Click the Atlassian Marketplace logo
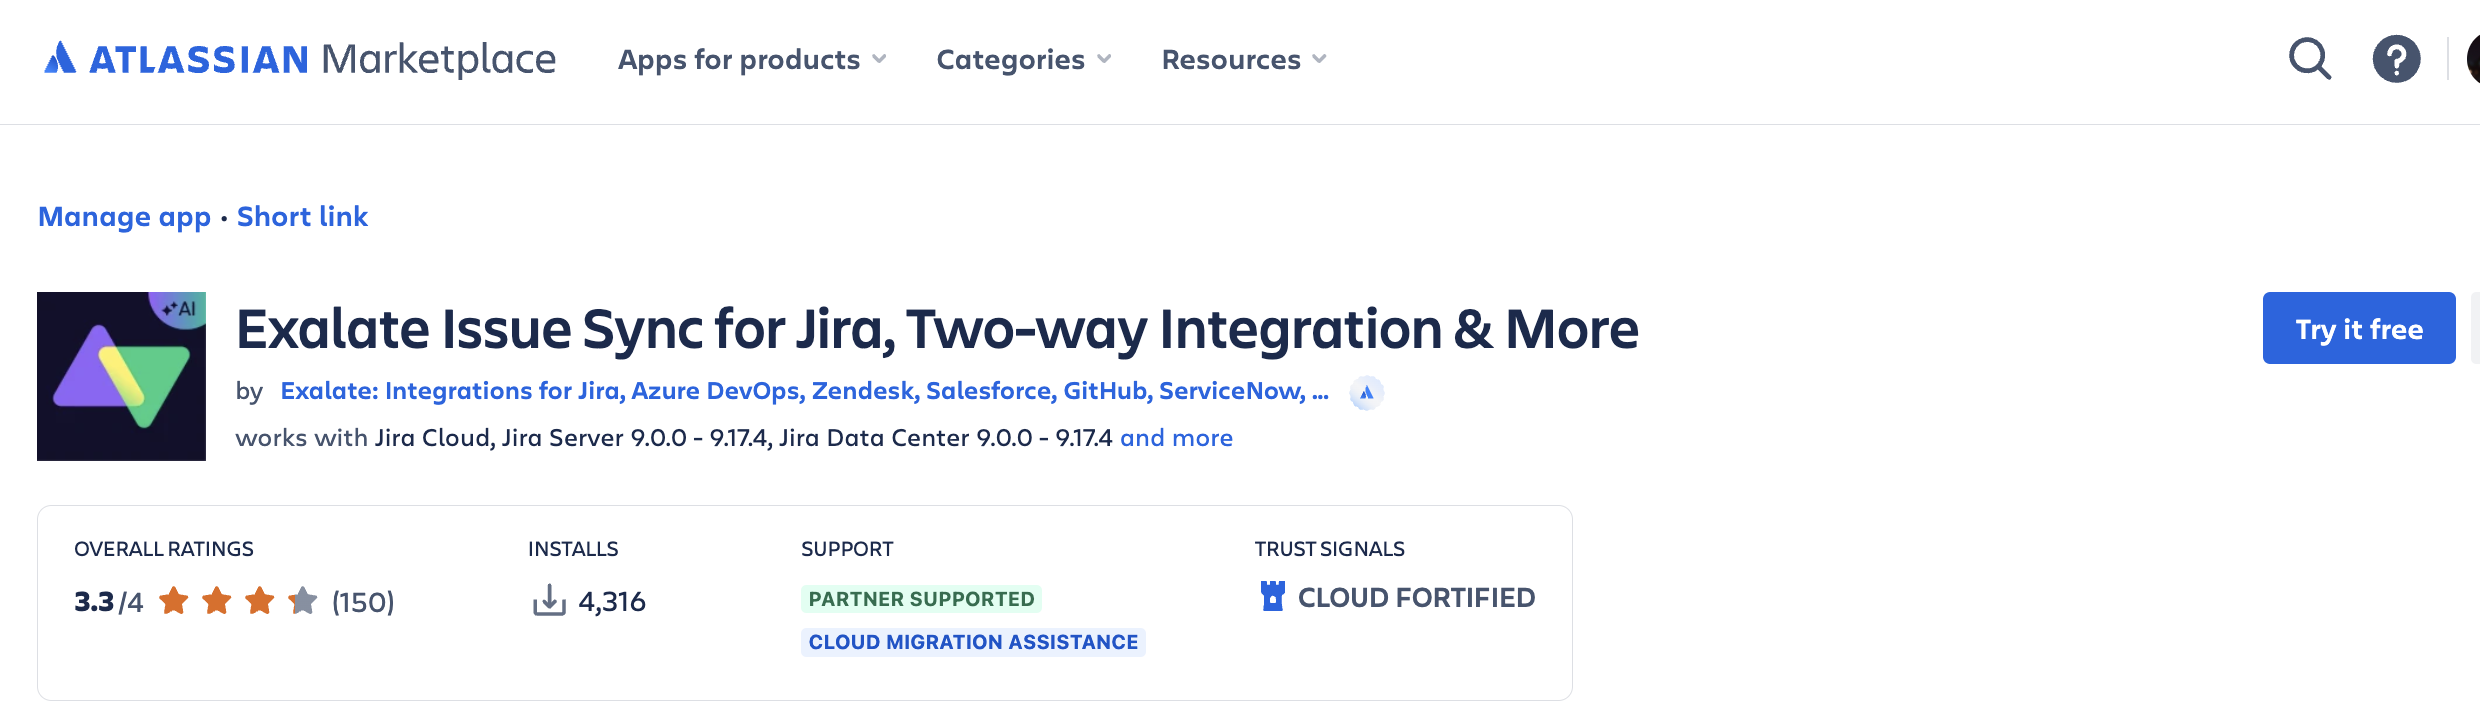The image size is (2480, 720). [300, 59]
